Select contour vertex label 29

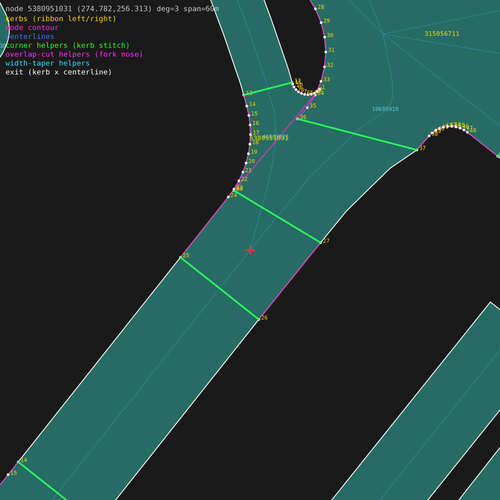327,21
